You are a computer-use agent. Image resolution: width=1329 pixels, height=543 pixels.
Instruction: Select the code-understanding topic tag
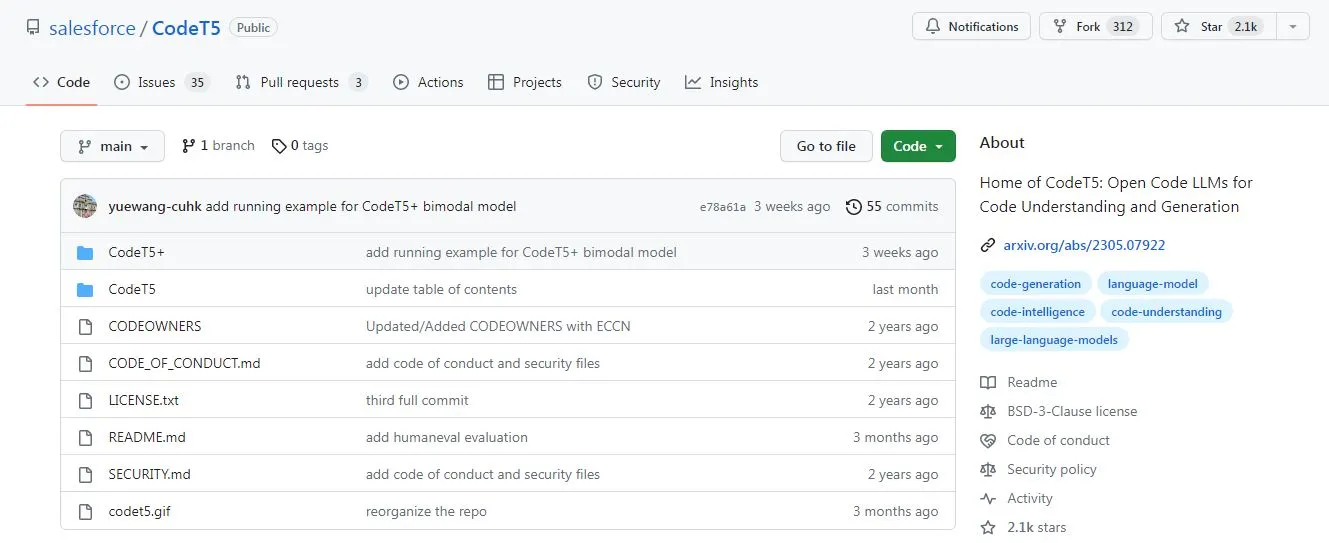pos(1166,312)
